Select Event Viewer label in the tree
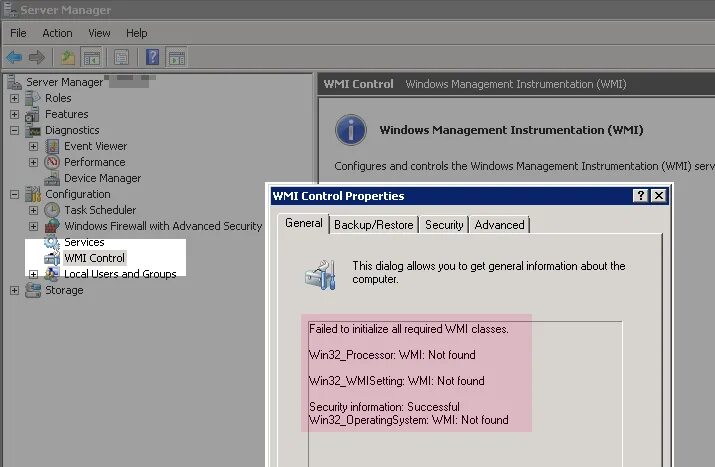715x467 pixels. tap(96, 146)
